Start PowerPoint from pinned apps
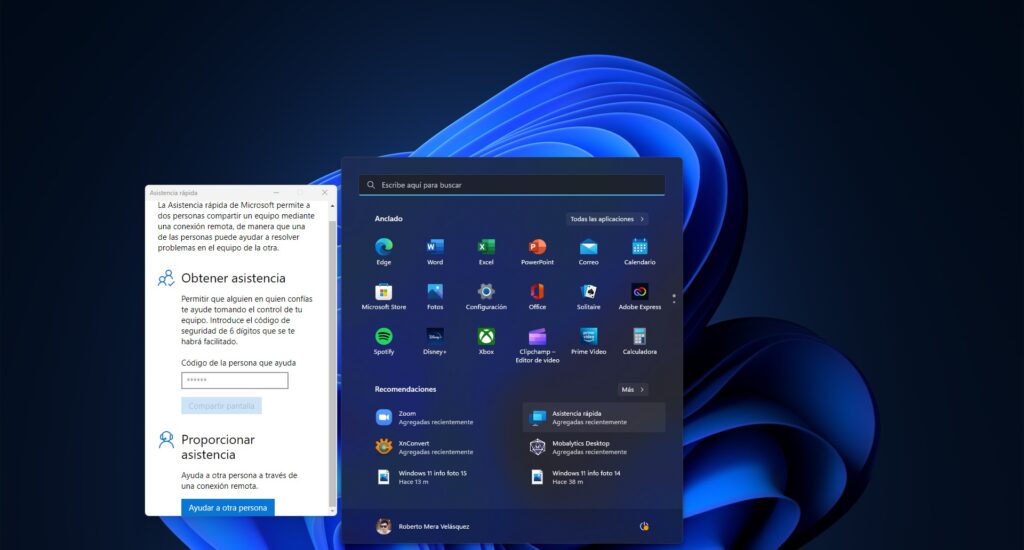Screen dimensions: 1024x550 pos(537,251)
